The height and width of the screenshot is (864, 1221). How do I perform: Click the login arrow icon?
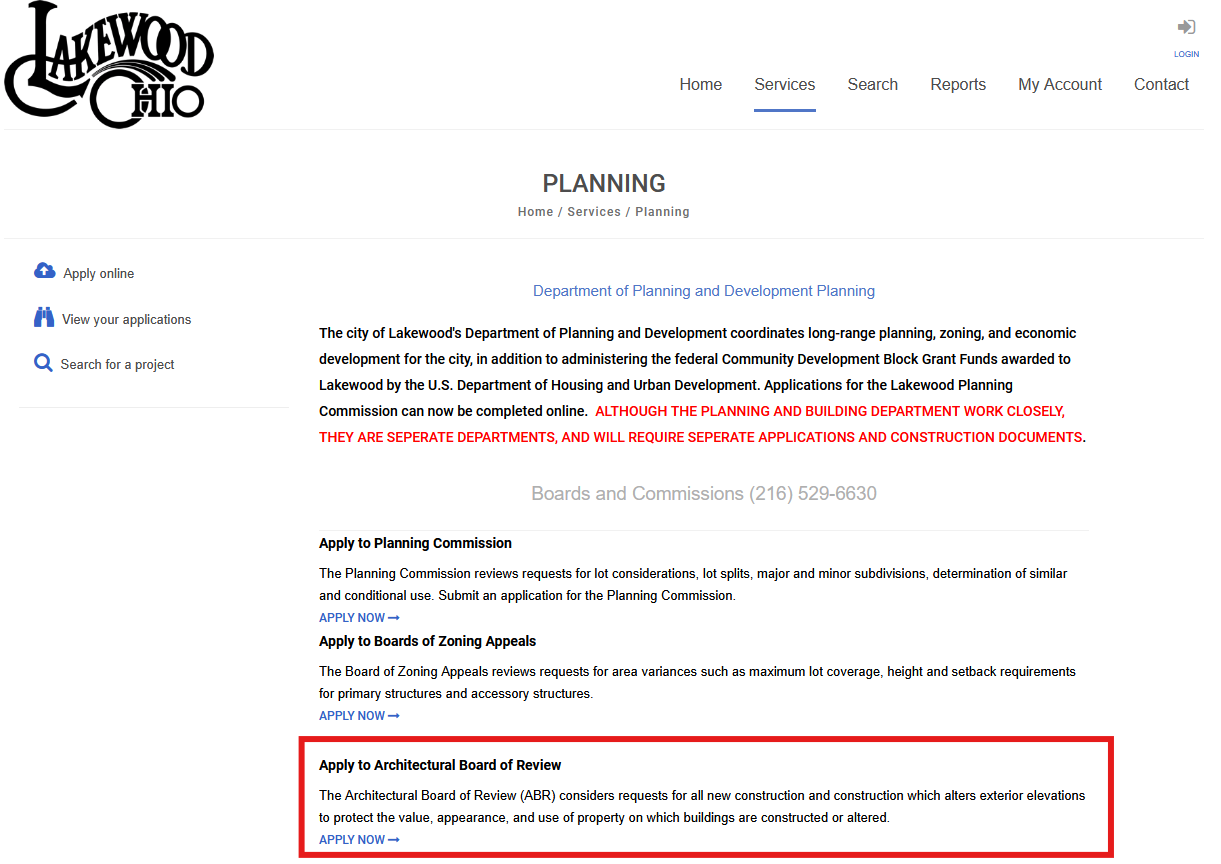(1186, 27)
